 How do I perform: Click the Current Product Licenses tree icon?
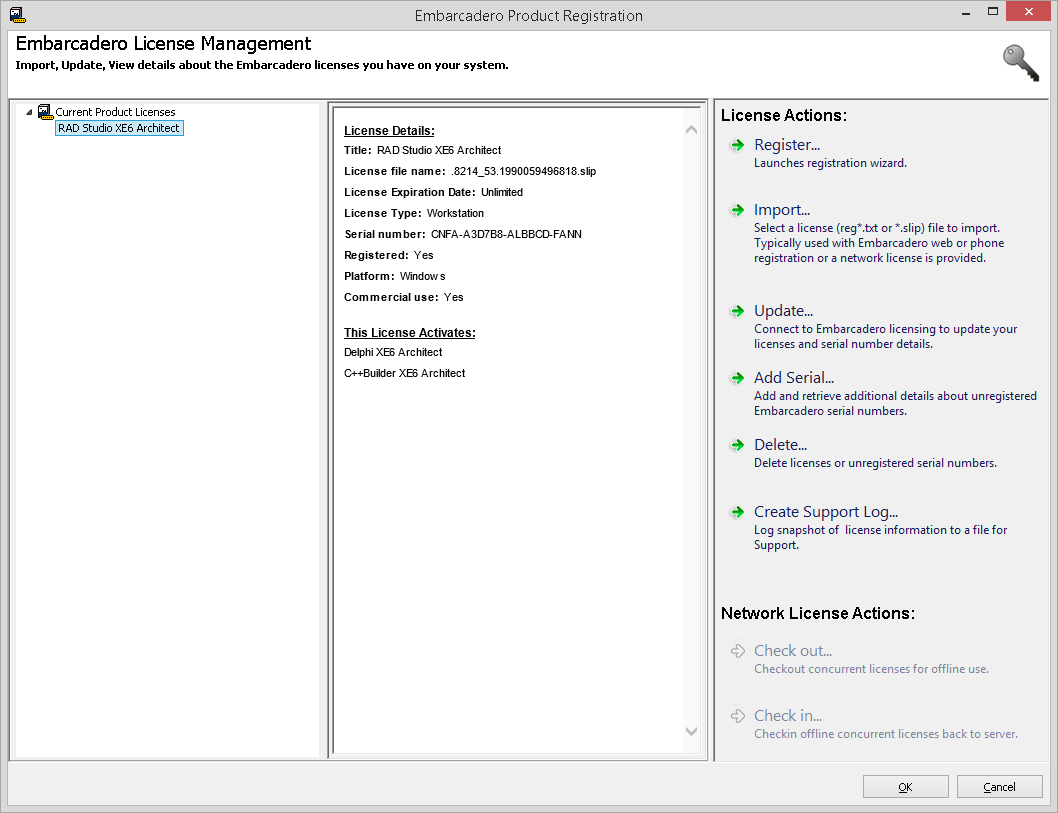click(45, 112)
